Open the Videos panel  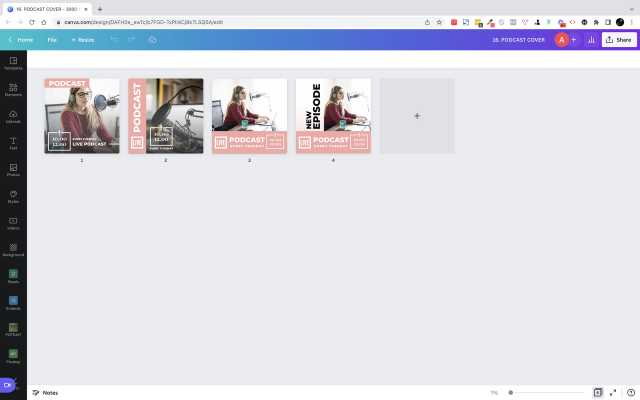tap(13, 223)
